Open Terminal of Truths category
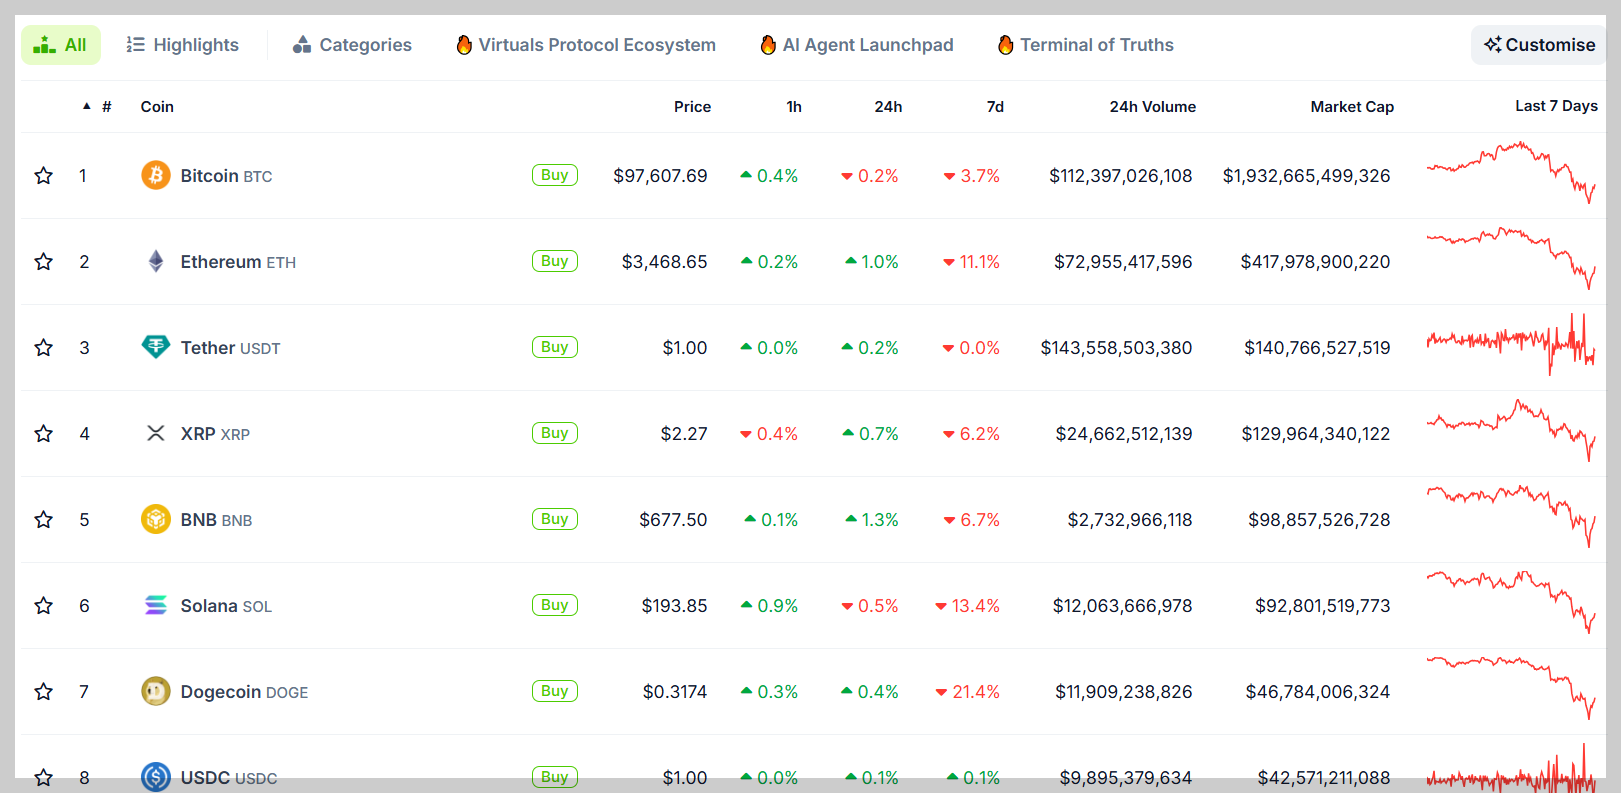This screenshot has width=1621, height=793. click(x=1086, y=45)
